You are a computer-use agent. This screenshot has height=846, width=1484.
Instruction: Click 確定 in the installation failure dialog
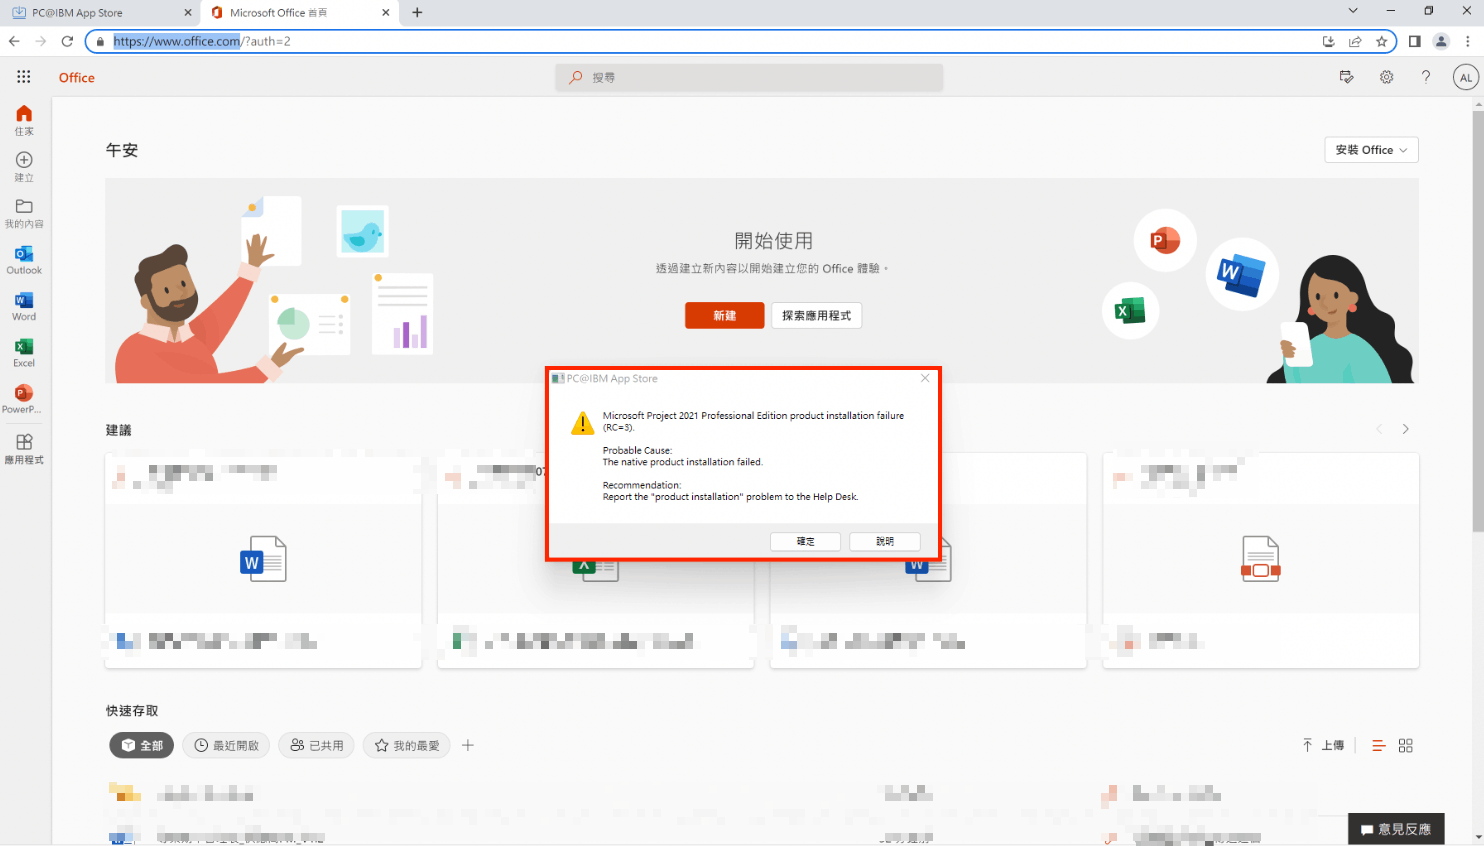coord(805,541)
